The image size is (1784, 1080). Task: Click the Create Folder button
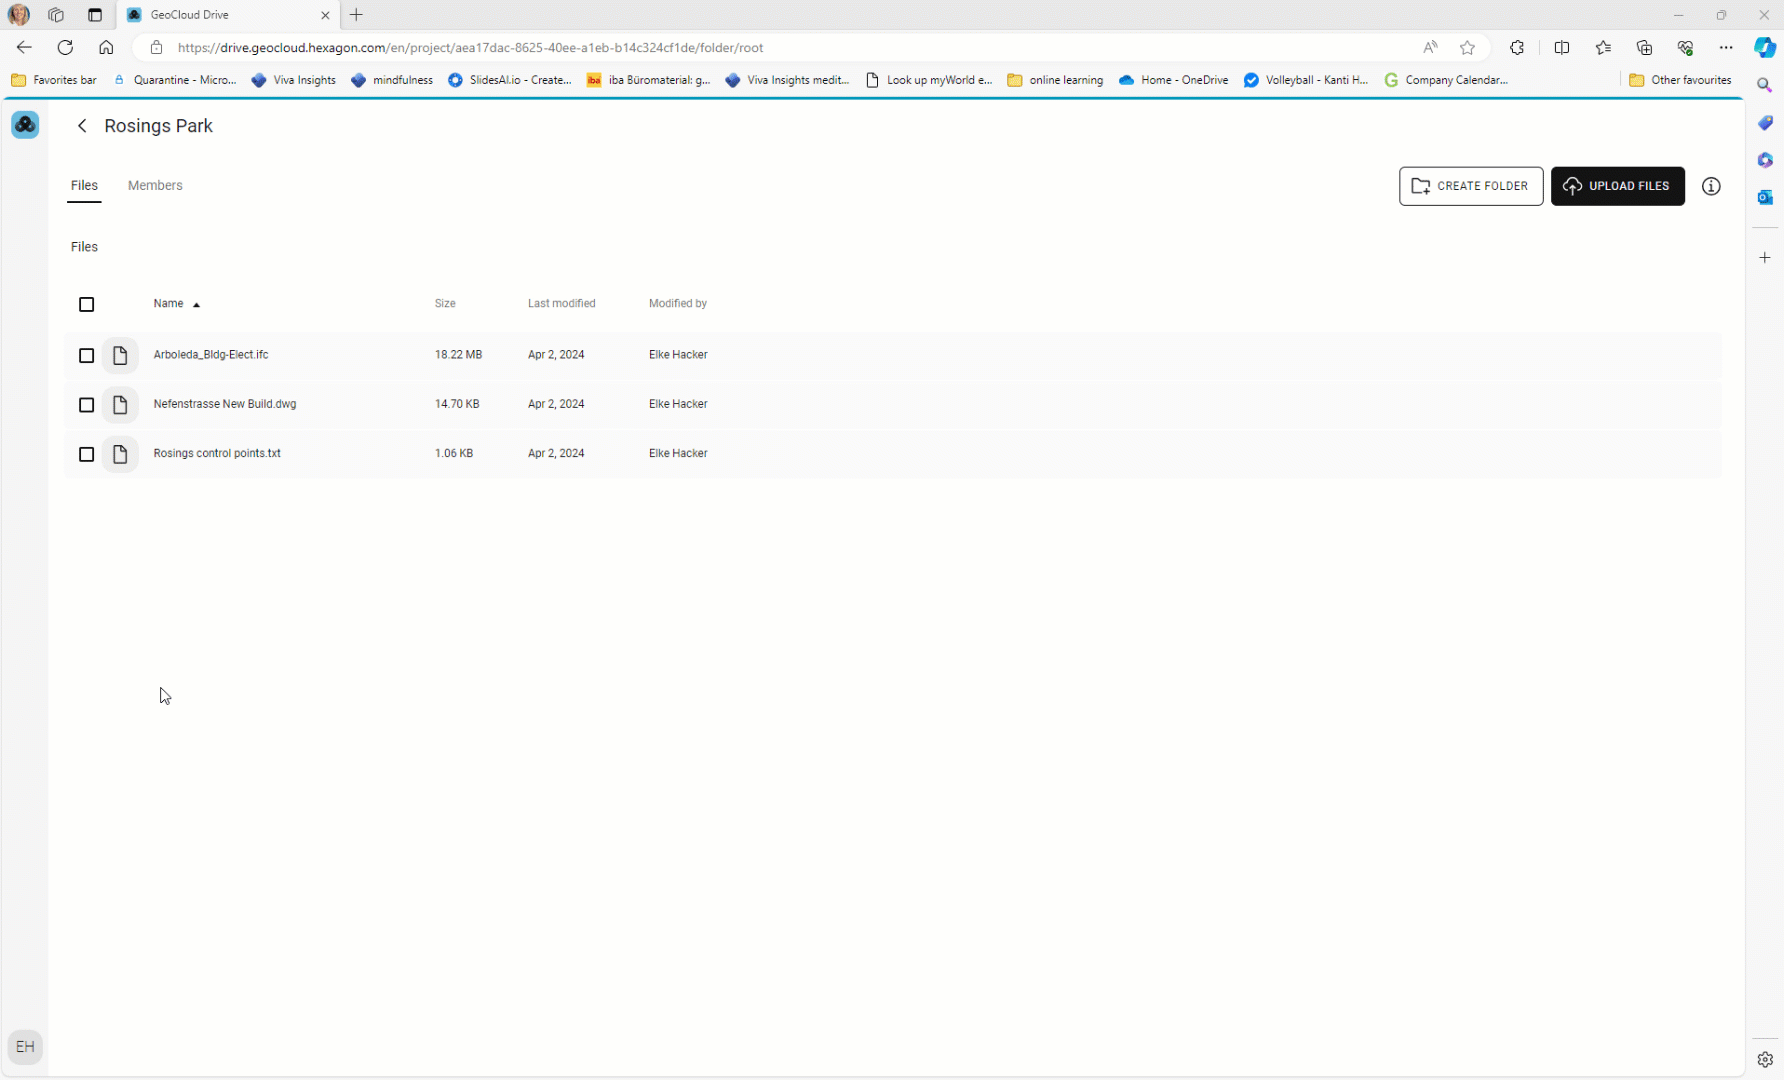[1471, 186]
